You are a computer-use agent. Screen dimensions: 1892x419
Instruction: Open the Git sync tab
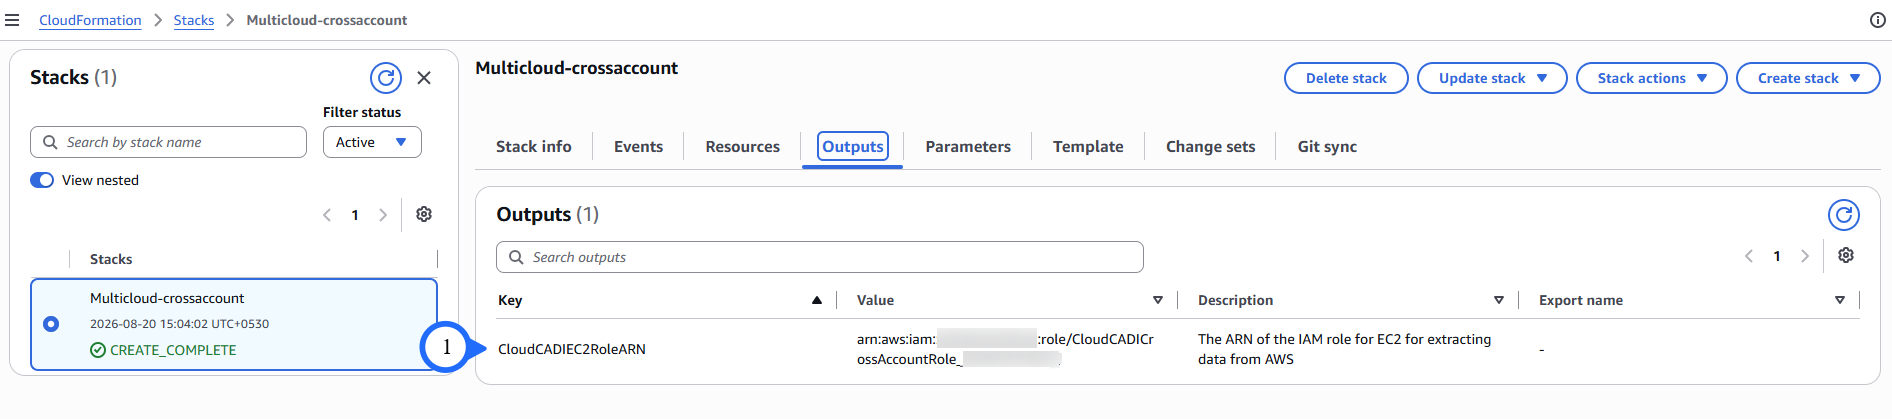1327,146
